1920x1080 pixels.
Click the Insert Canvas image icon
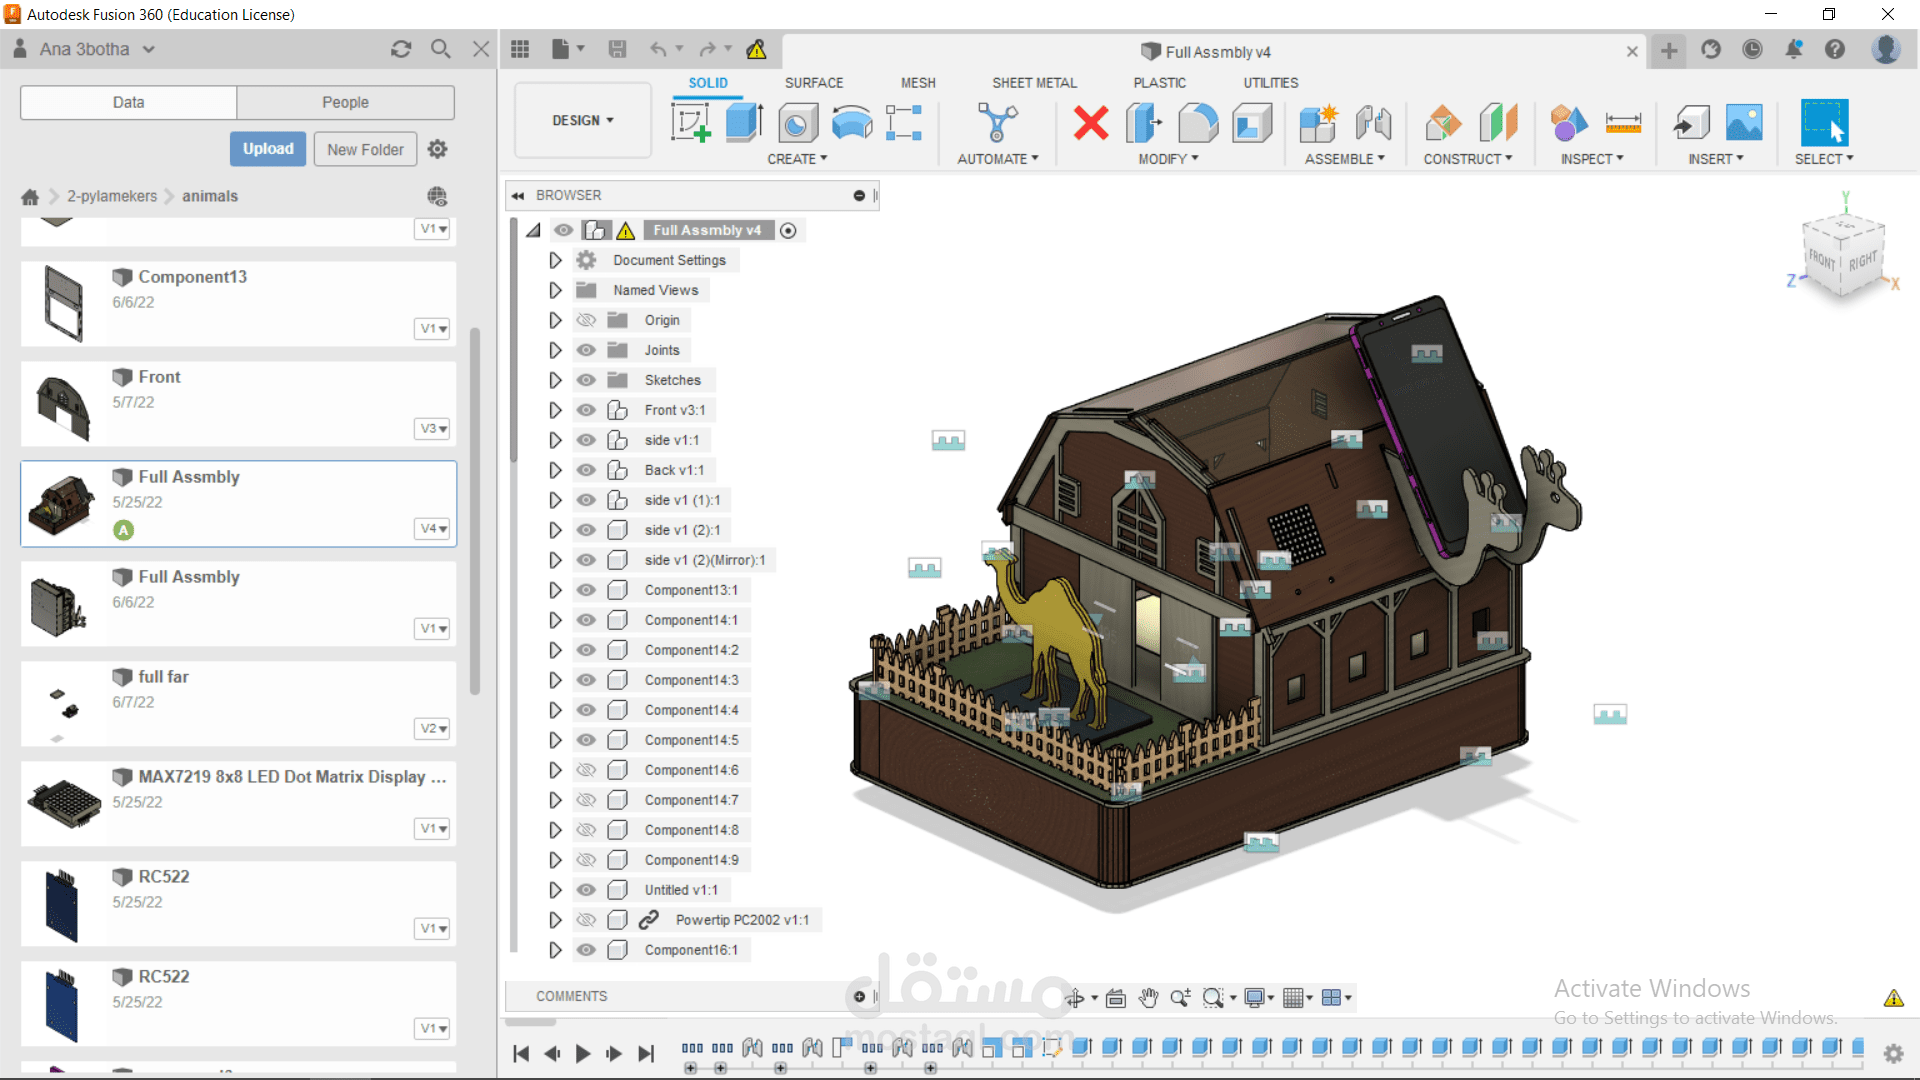1744,123
